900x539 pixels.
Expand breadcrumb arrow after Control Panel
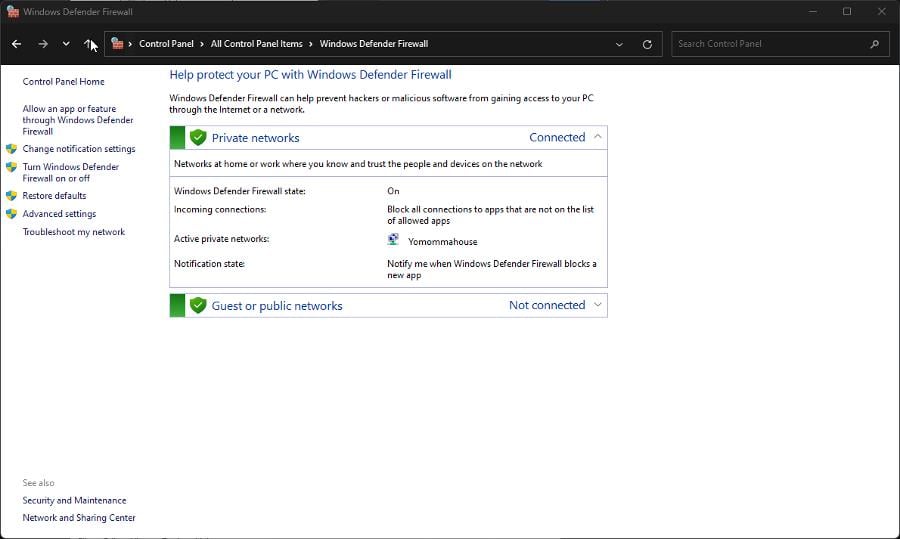pos(202,44)
